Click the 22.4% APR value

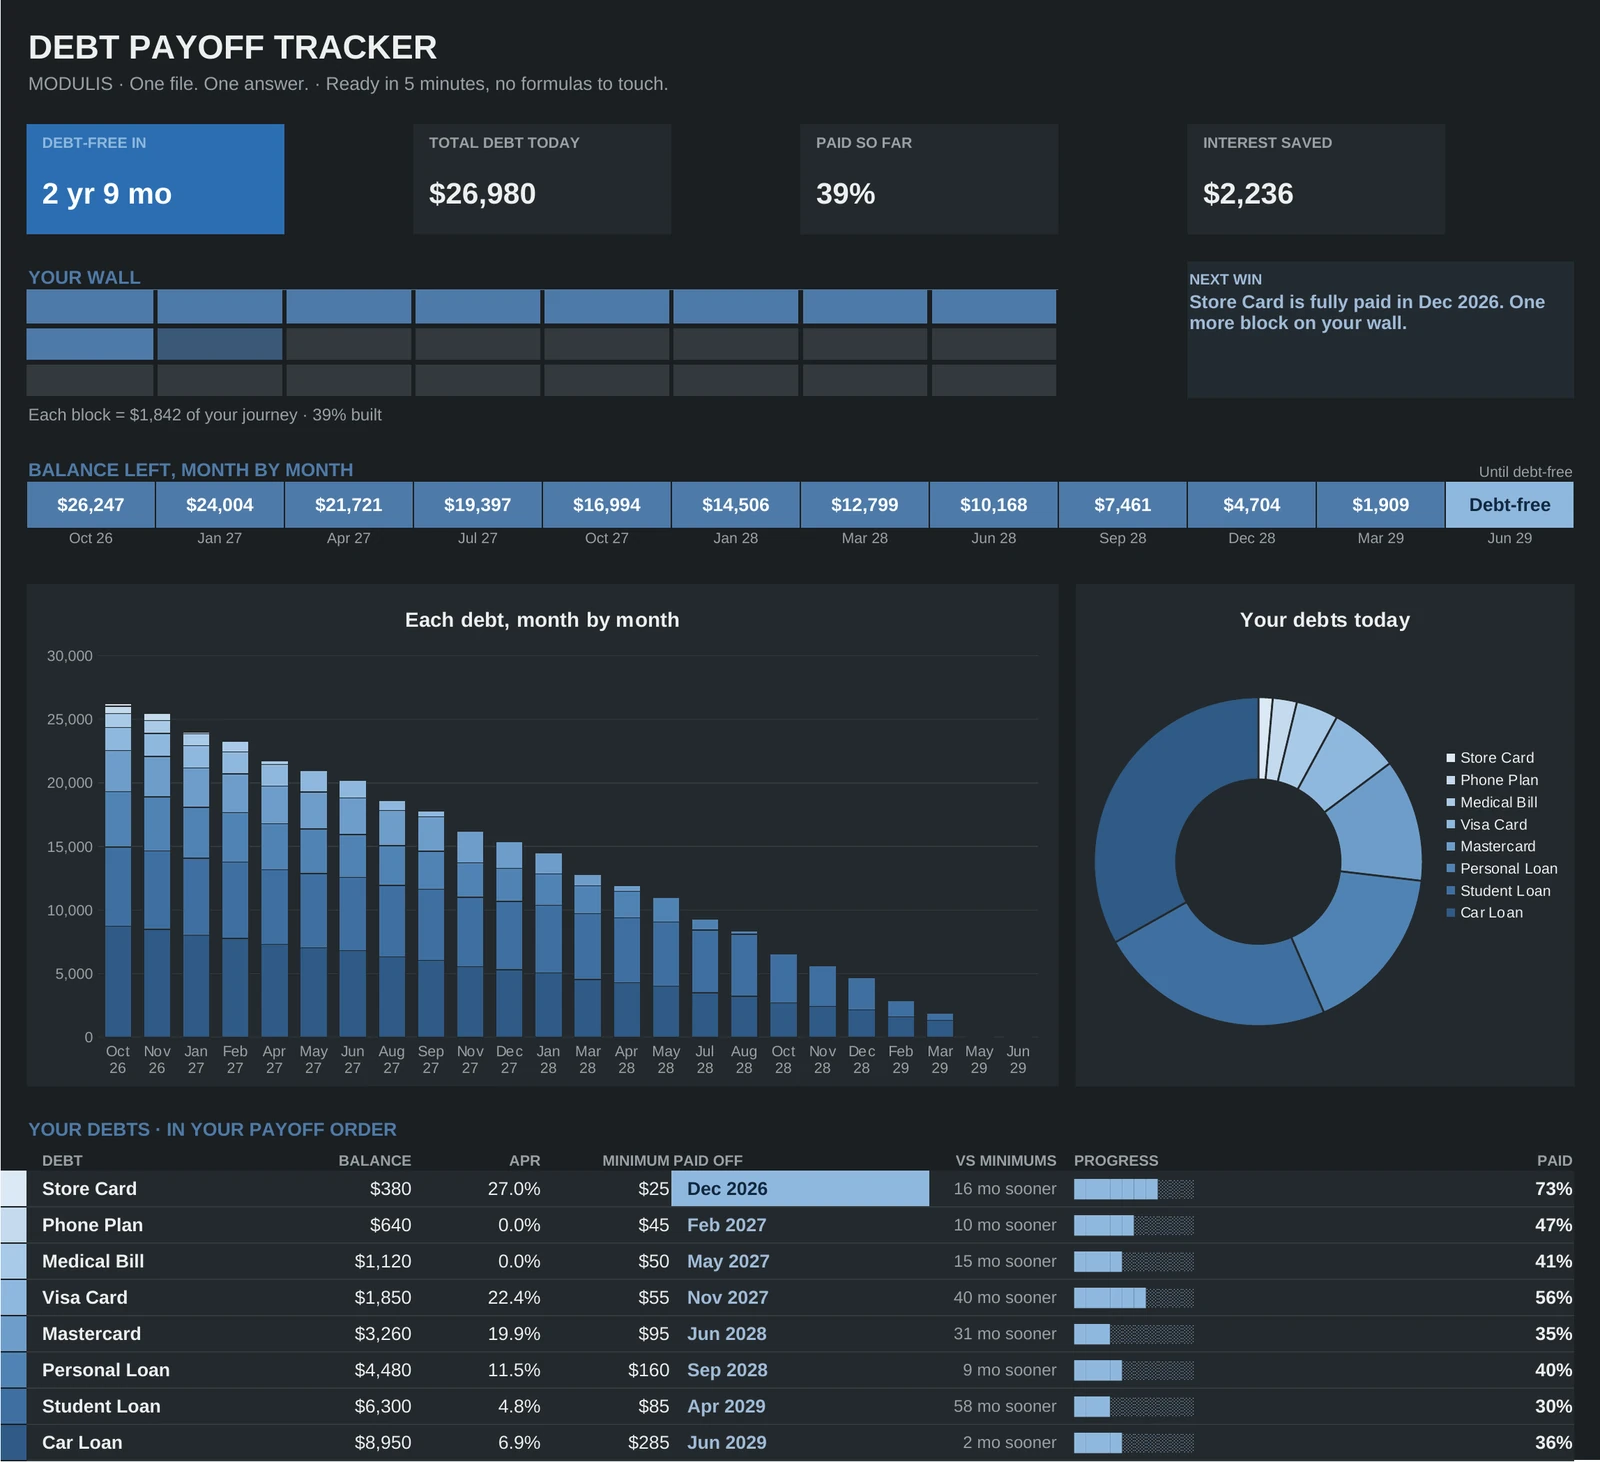(514, 1298)
